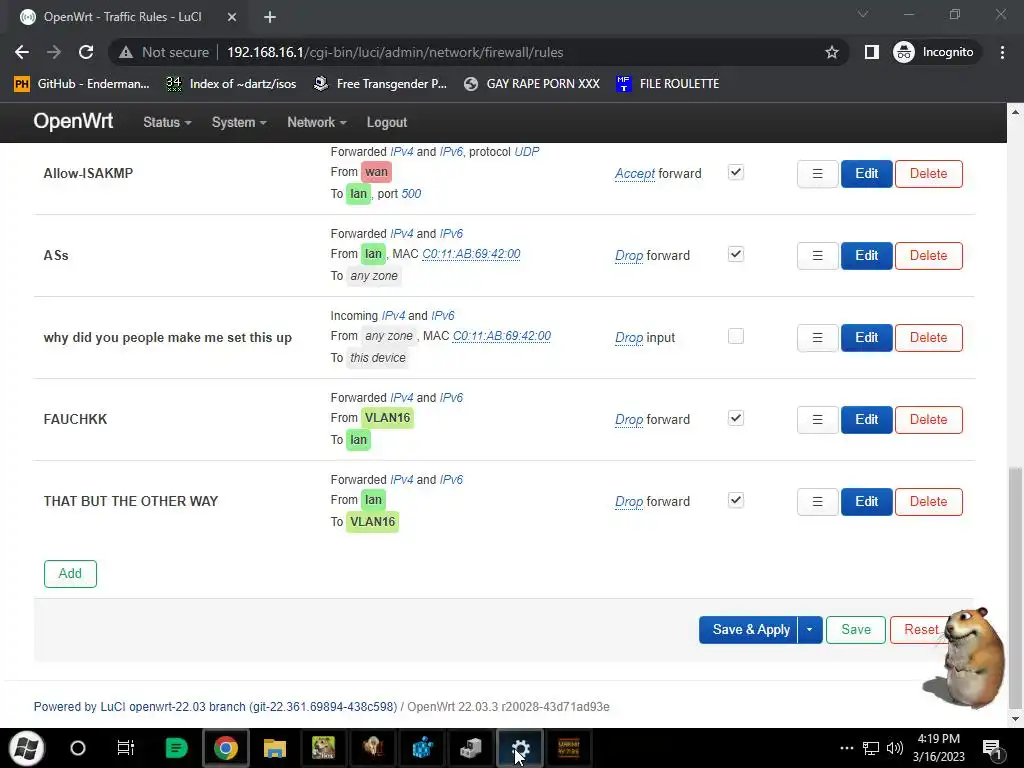This screenshot has height=768, width=1024.
Task: Click the Accept action link for Allow-ISAKMP
Action: click(635, 174)
